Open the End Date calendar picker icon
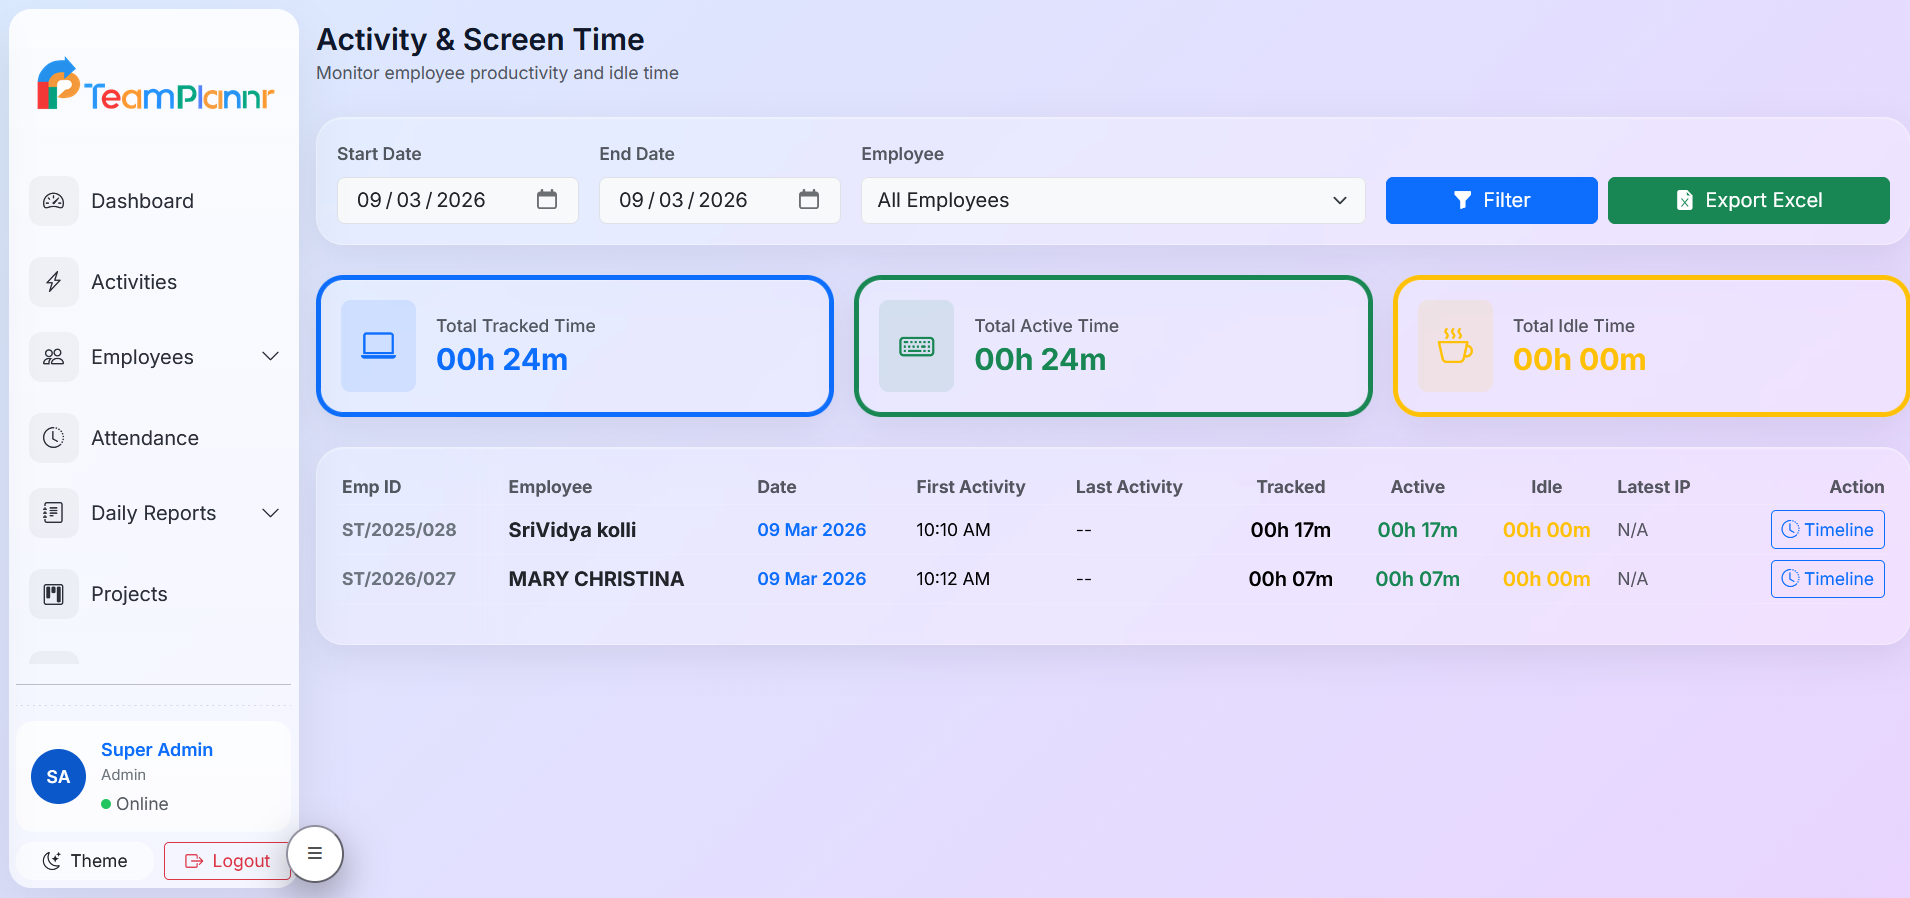This screenshot has width=1910, height=898. point(809,200)
